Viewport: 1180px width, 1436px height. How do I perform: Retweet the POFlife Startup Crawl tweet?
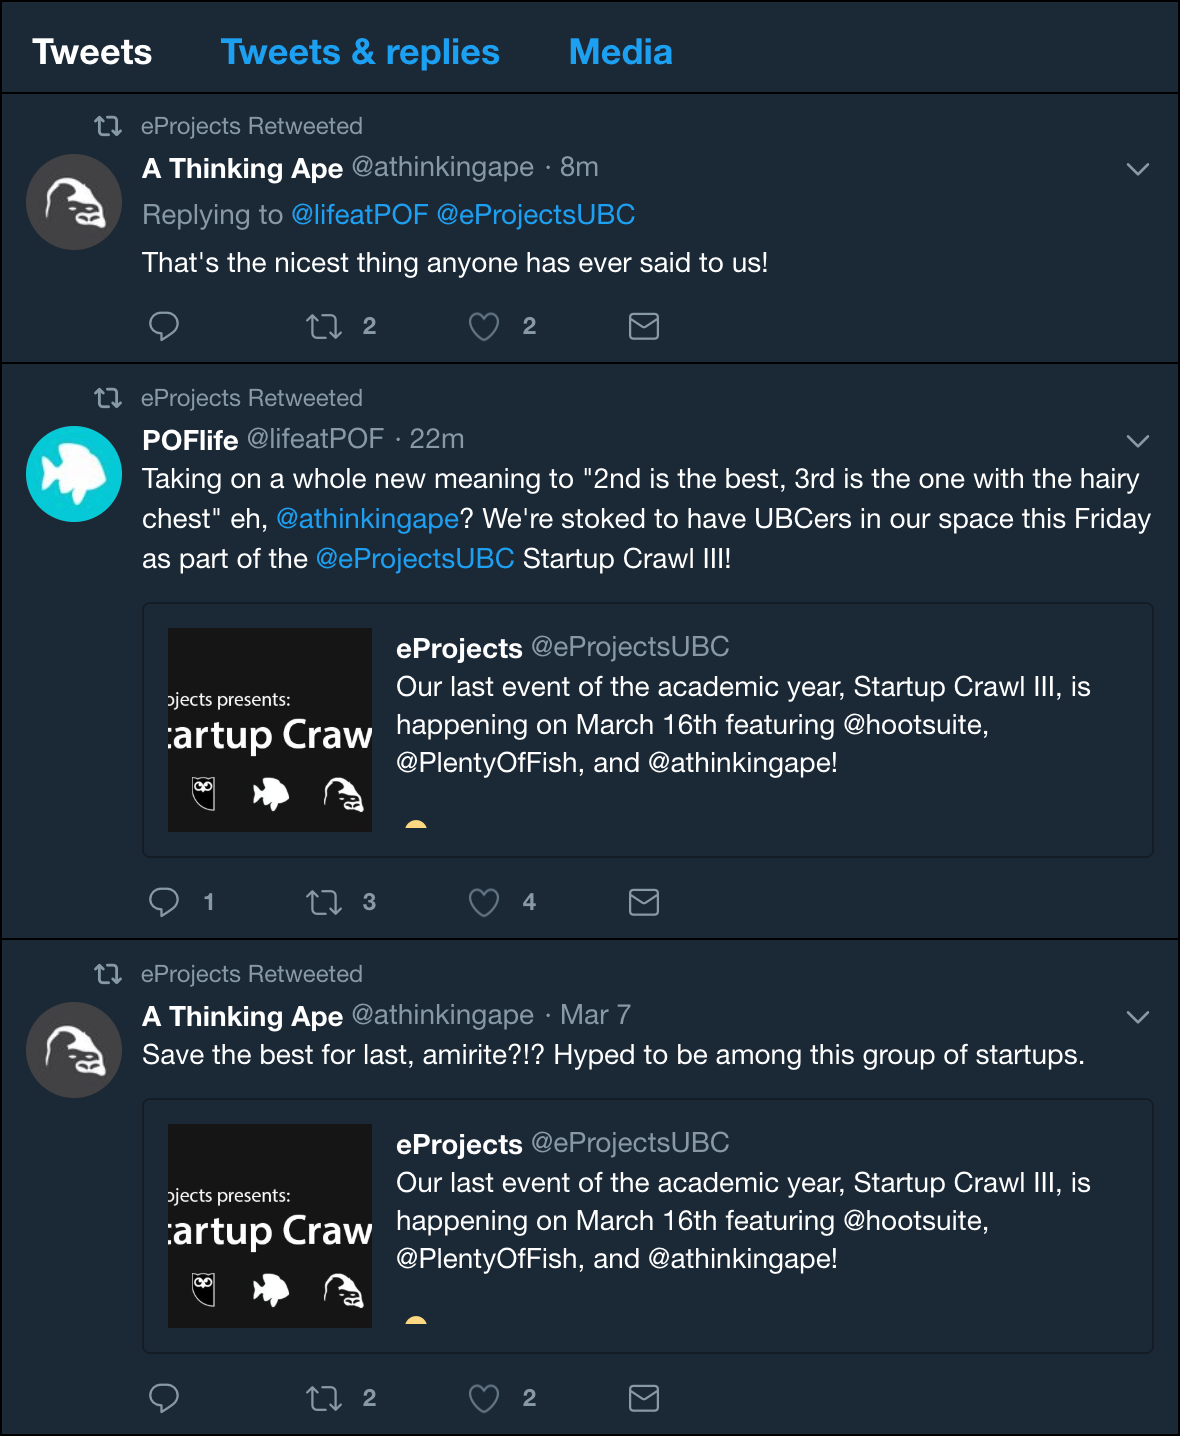coord(324,902)
